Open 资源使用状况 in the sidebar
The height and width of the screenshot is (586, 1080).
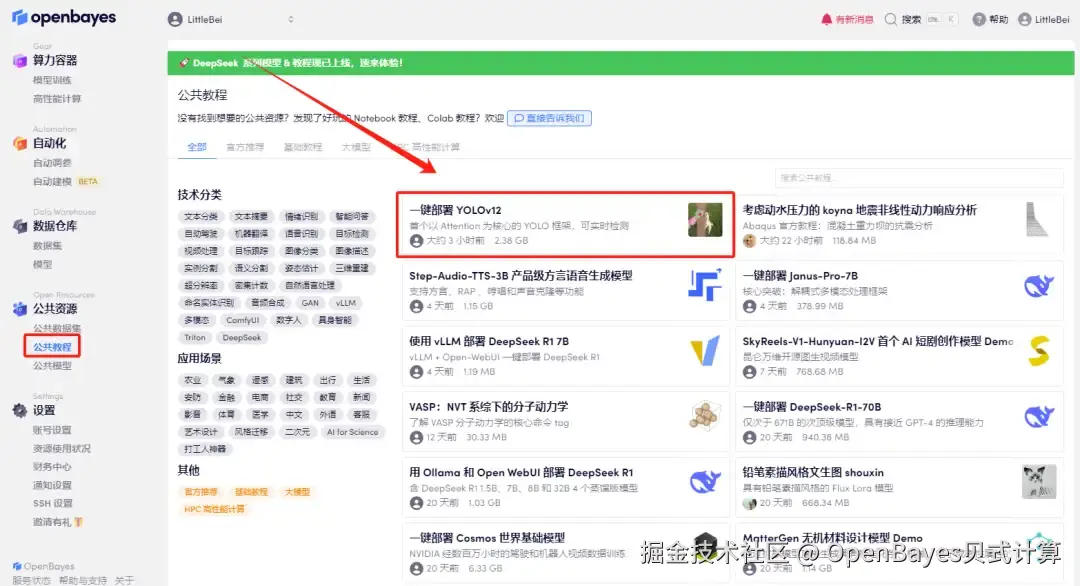[62, 448]
